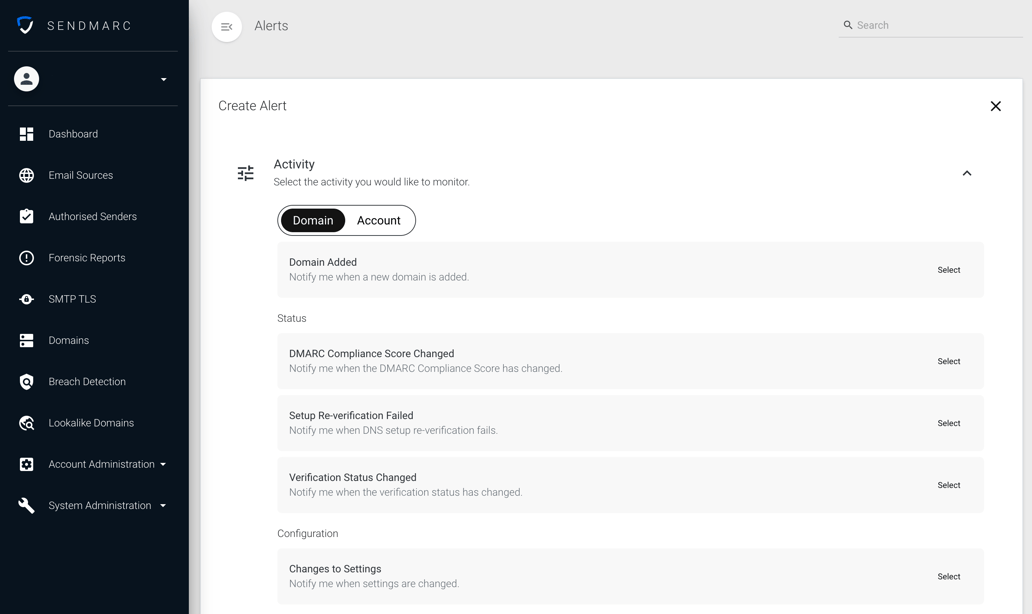1032x614 pixels.
Task: Click "Select the activity you would like to monitor" text
Action: [x=371, y=182]
